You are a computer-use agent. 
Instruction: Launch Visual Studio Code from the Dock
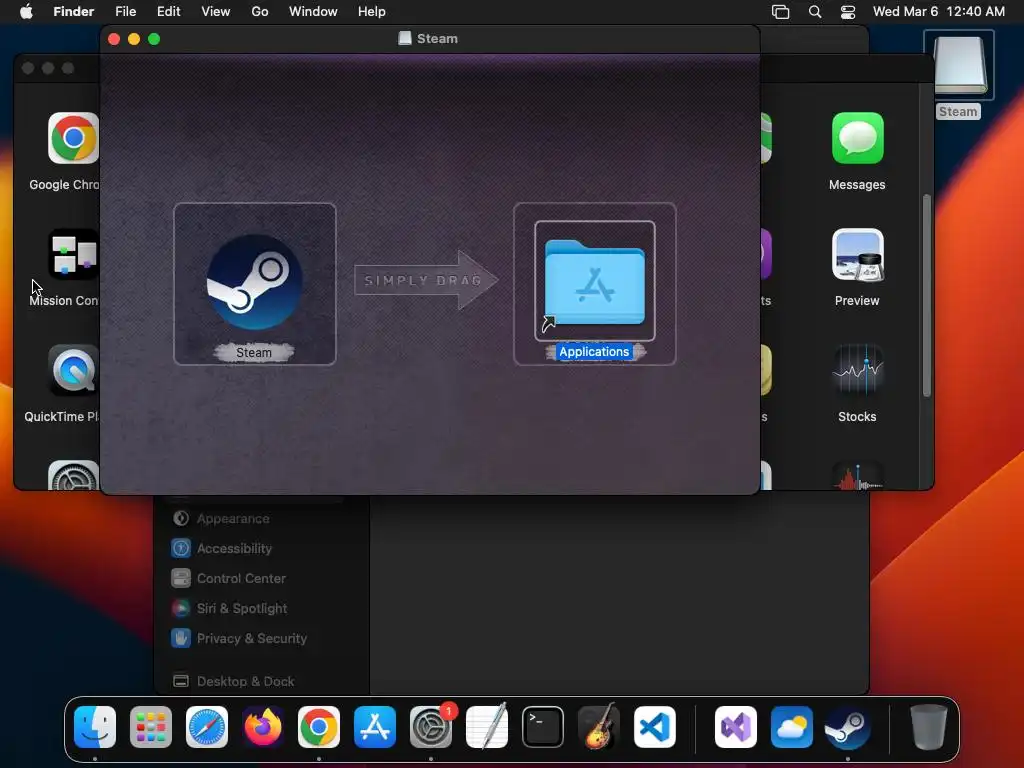[654, 727]
